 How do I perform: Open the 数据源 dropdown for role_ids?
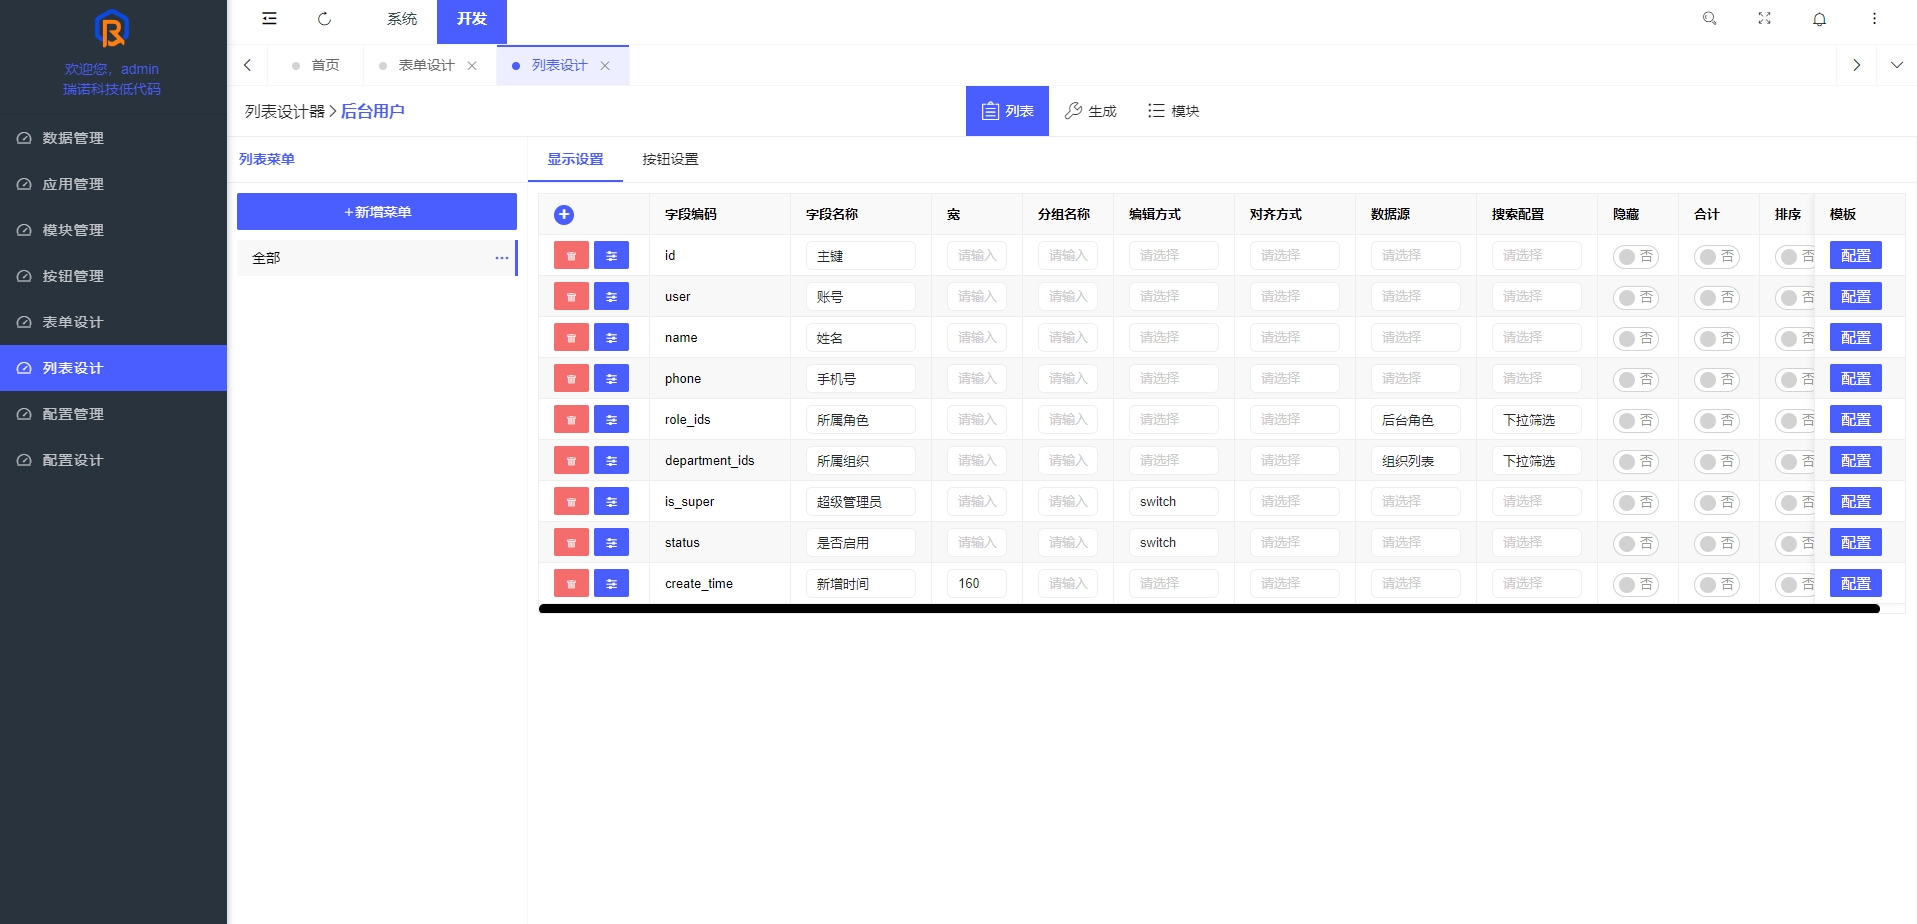coord(1415,420)
